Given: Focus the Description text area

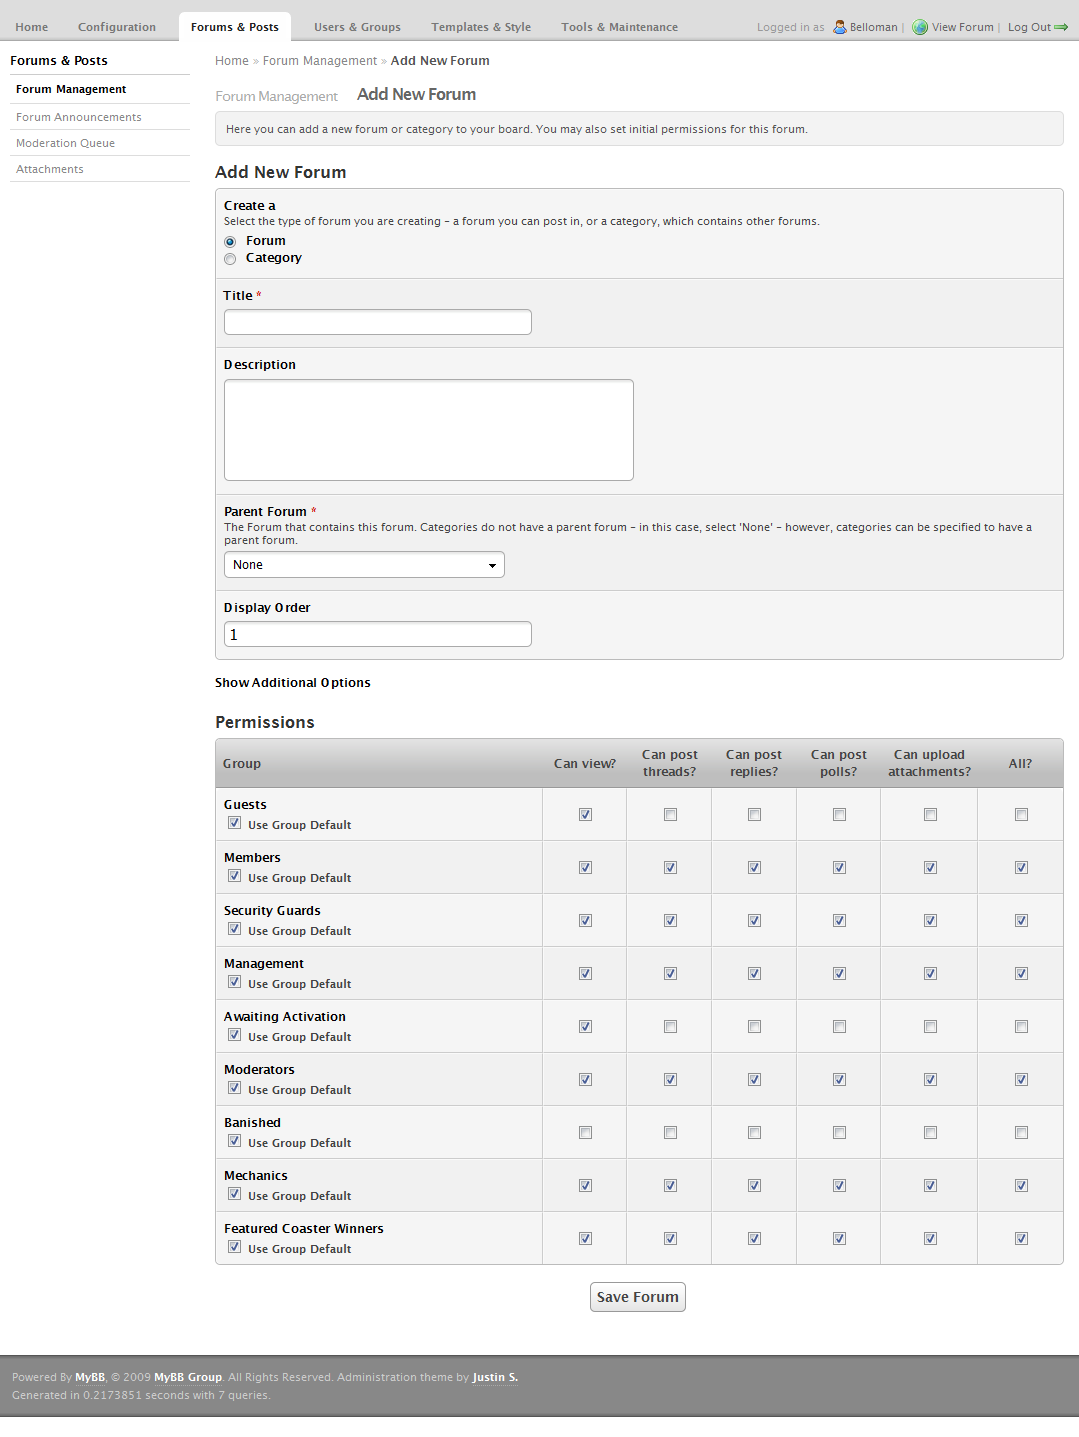Looking at the screenshot, I should click(x=429, y=430).
